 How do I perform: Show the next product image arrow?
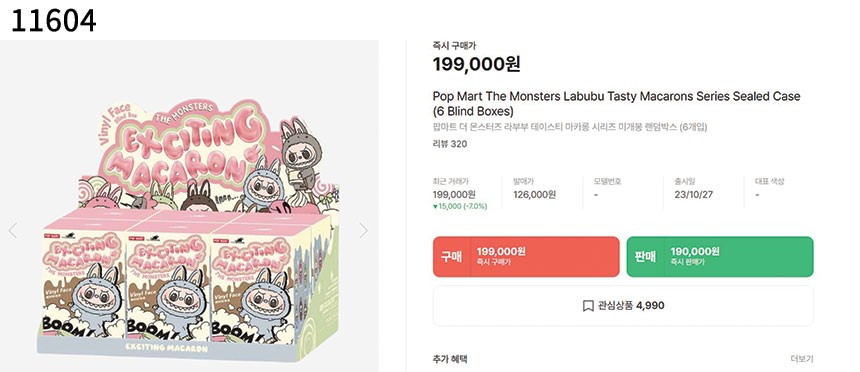[x=363, y=230]
